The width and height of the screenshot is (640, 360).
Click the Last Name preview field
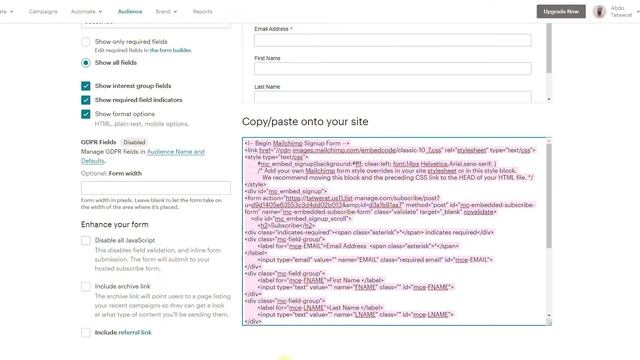[393, 97]
